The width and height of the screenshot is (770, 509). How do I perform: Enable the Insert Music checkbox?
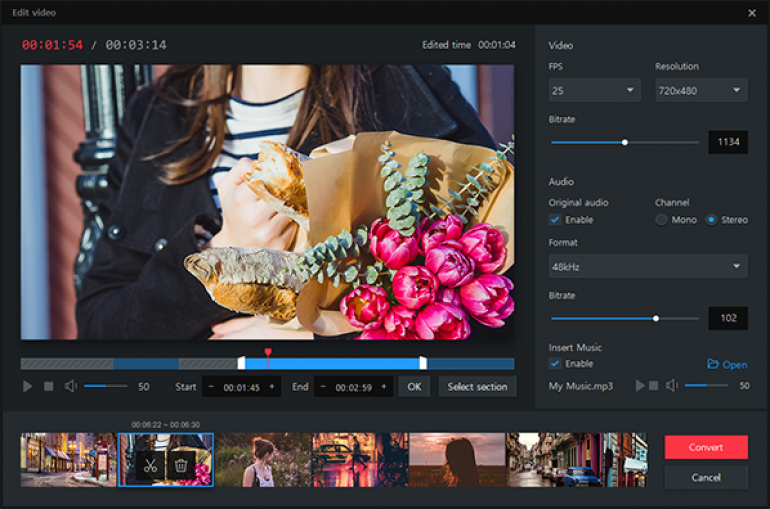pos(555,364)
